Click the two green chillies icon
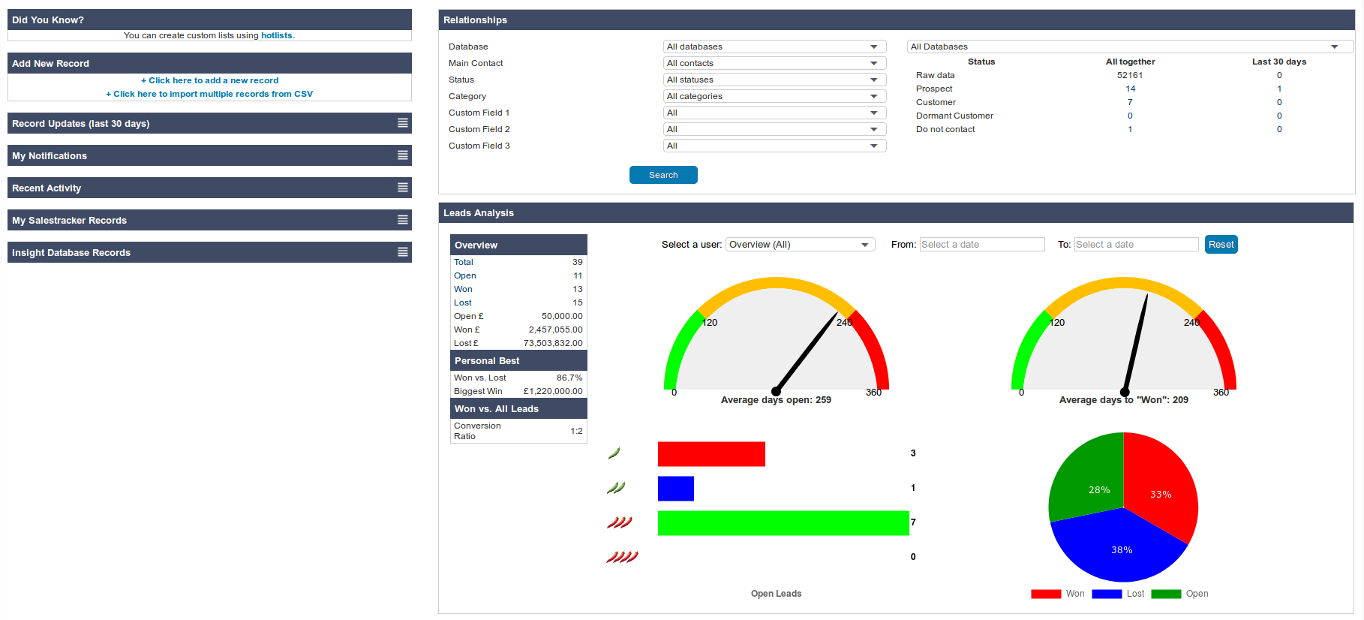Viewport: 1364px width, 620px height. 616,488
